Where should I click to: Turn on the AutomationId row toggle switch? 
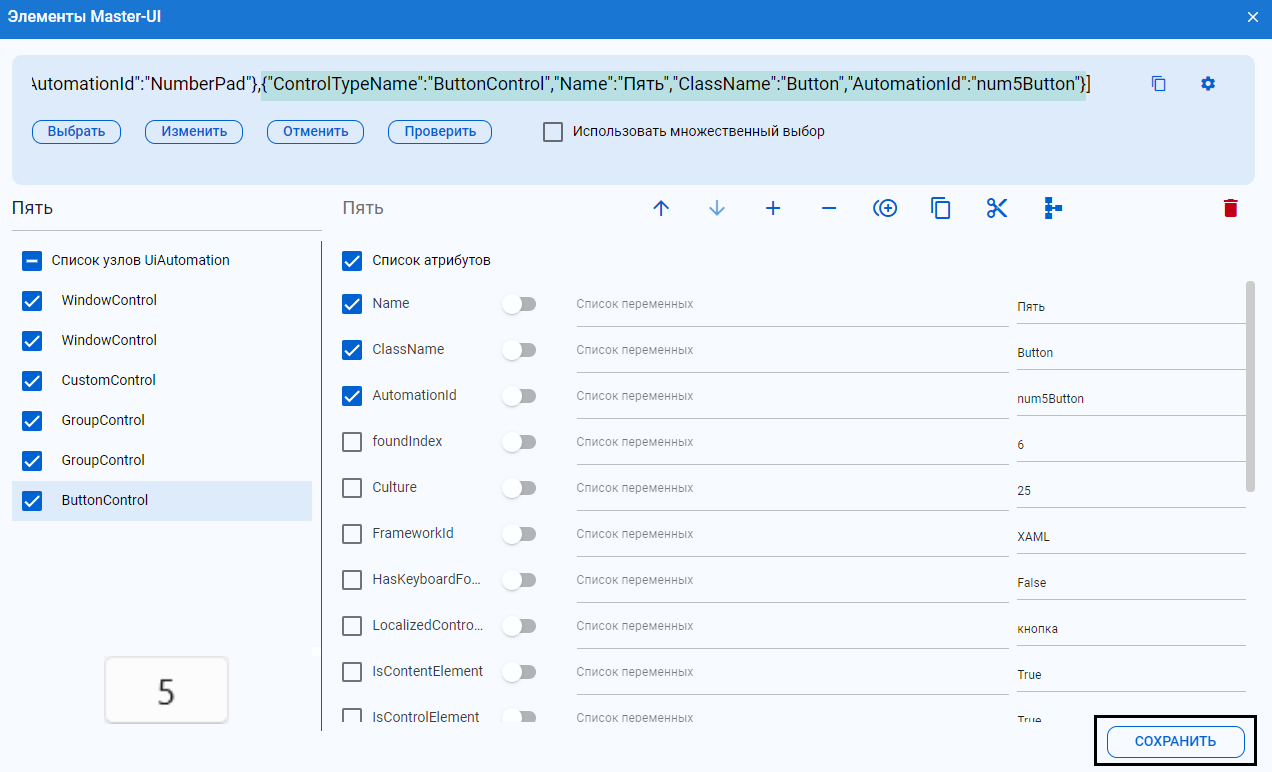[519, 396]
